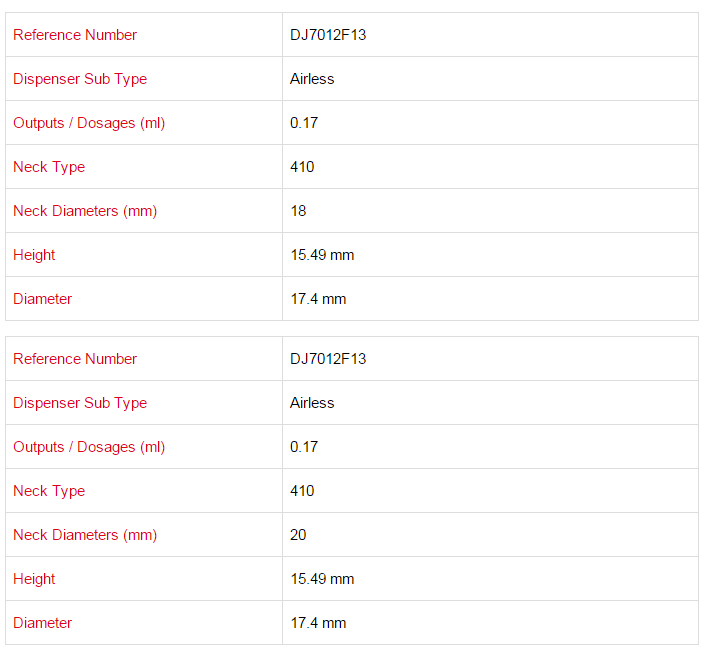Click the neck diameter value 18
The height and width of the screenshot is (650, 704).
[298, 211]
